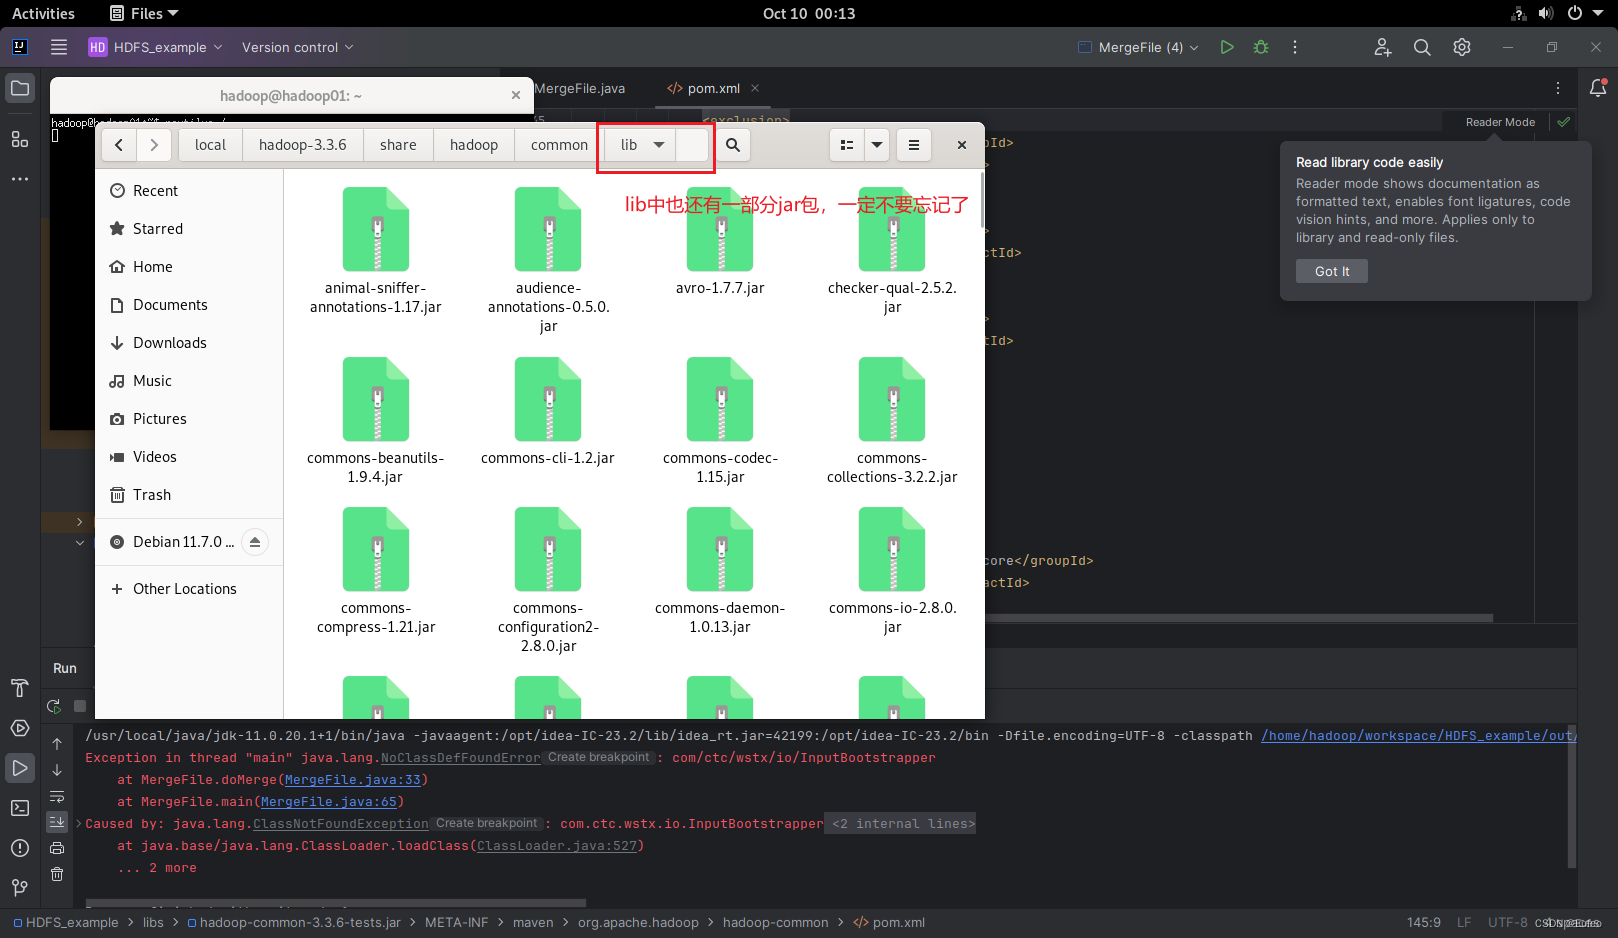
Task: Open the Terminal tool window icon
Action: coord(20,808)
